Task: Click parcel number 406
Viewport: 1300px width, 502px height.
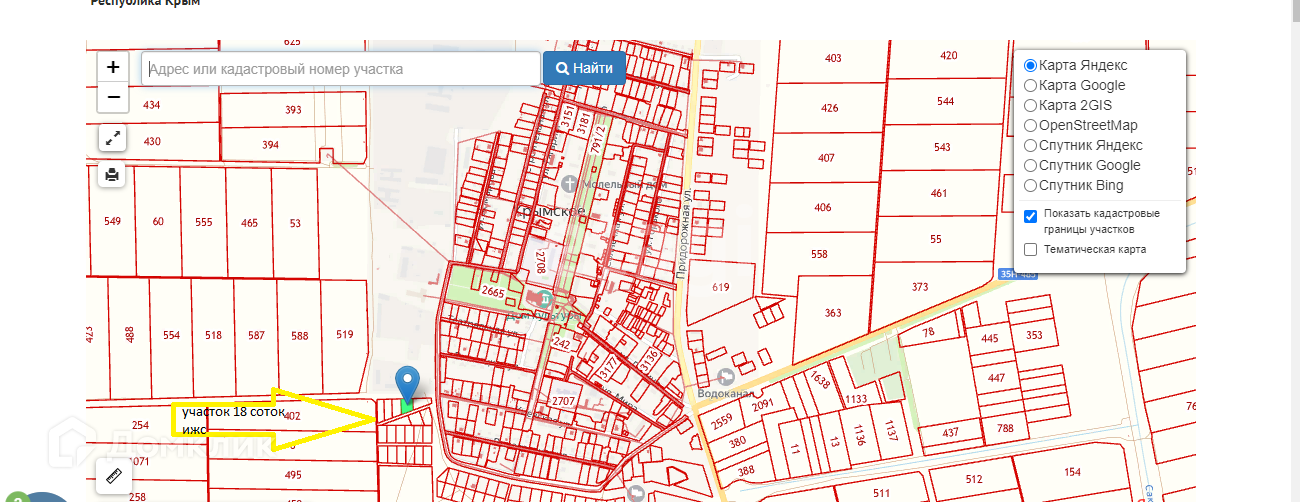Action: [x=822, y=207]
